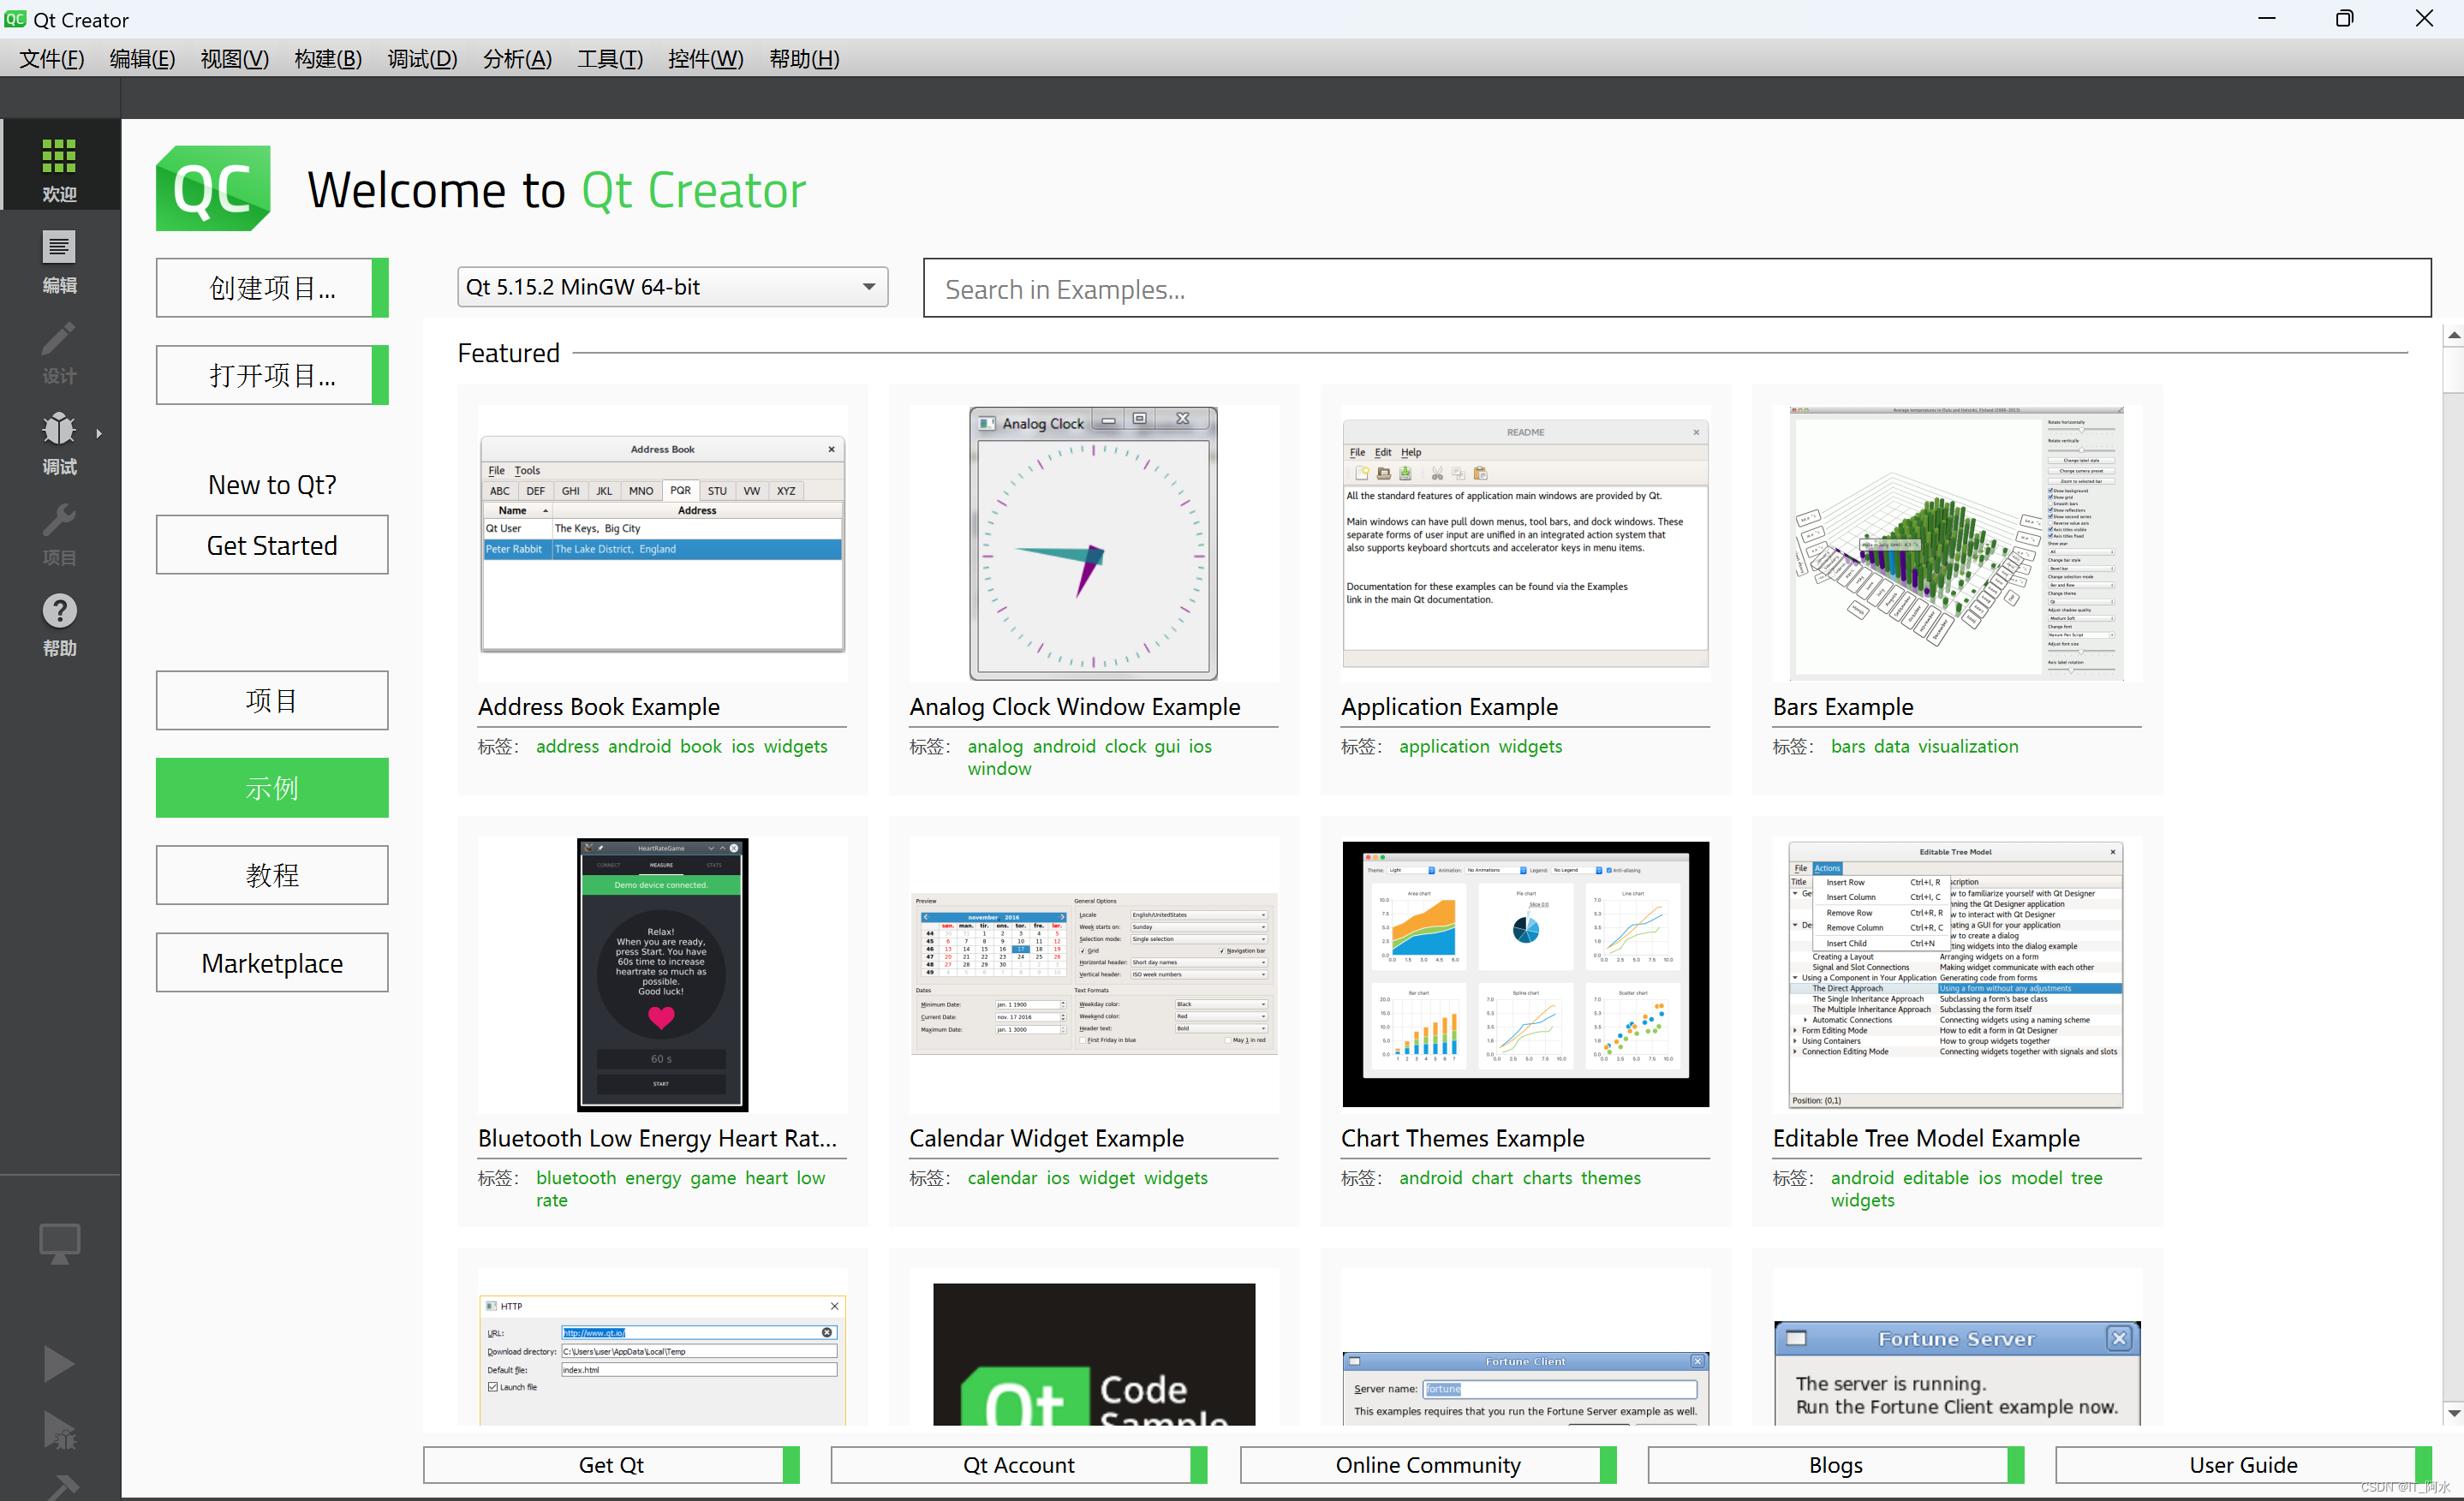
Task: Open the HTTP example thumbnail
Action: (x=662, y=1360)
